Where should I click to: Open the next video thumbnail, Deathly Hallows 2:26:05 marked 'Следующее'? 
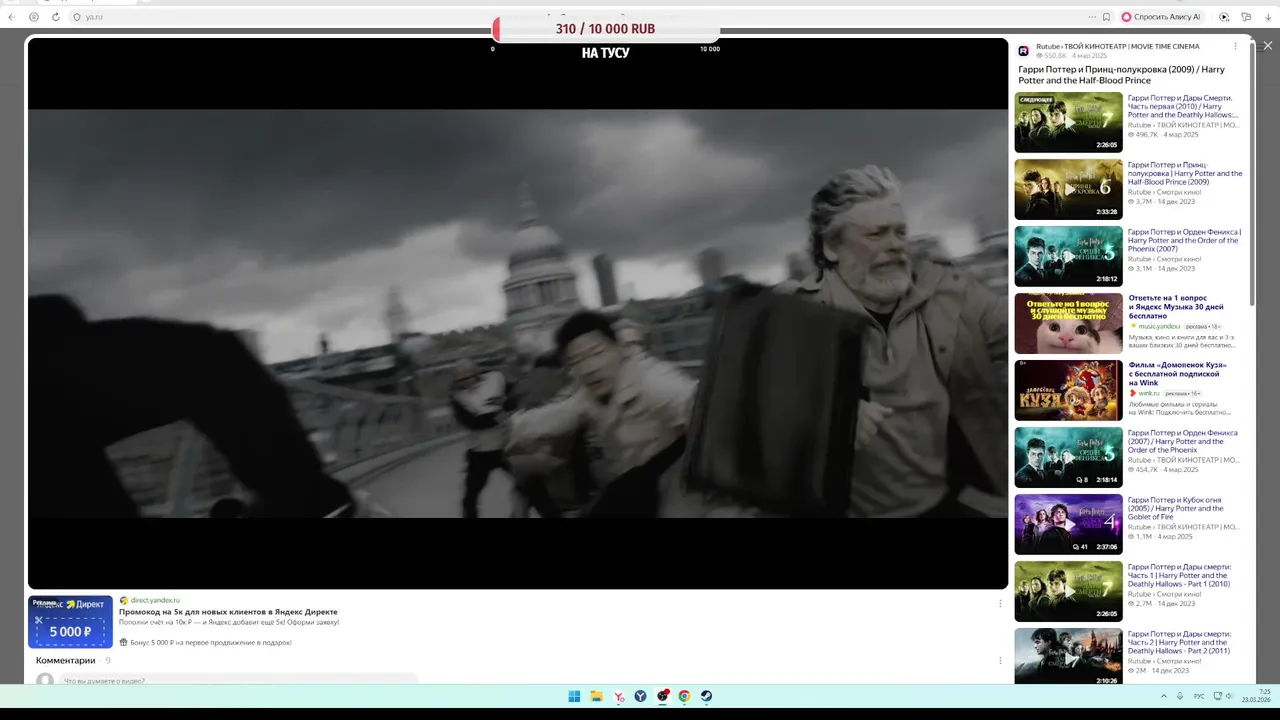pos(1068,122)
